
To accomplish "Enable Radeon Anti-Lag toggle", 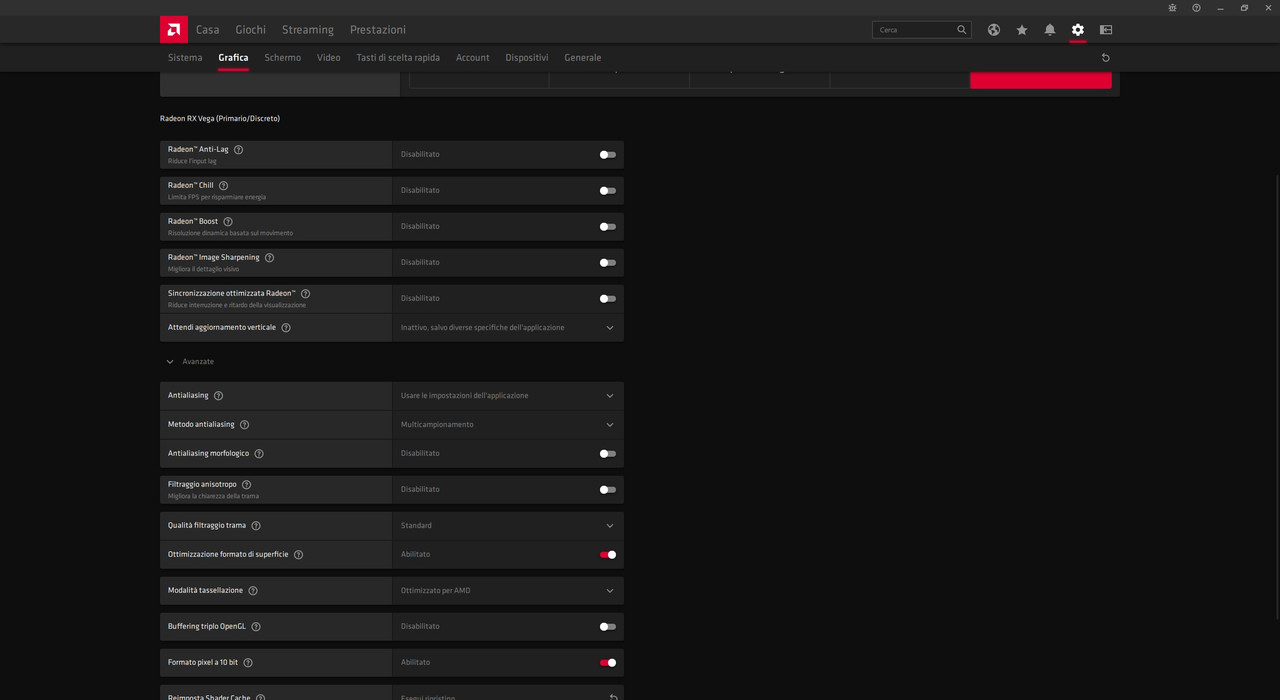I will pos(608,155).
